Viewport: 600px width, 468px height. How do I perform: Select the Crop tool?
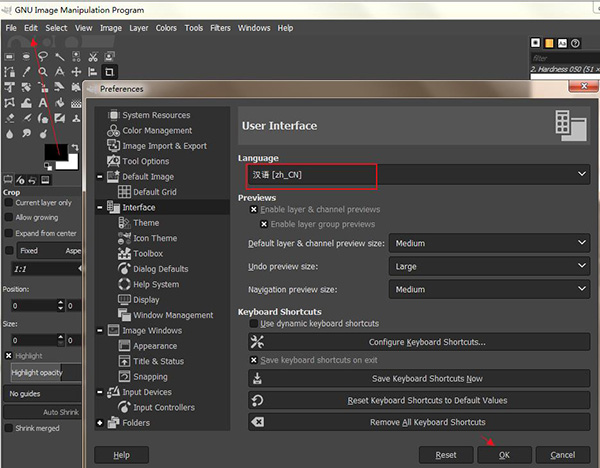click(109, 72)
